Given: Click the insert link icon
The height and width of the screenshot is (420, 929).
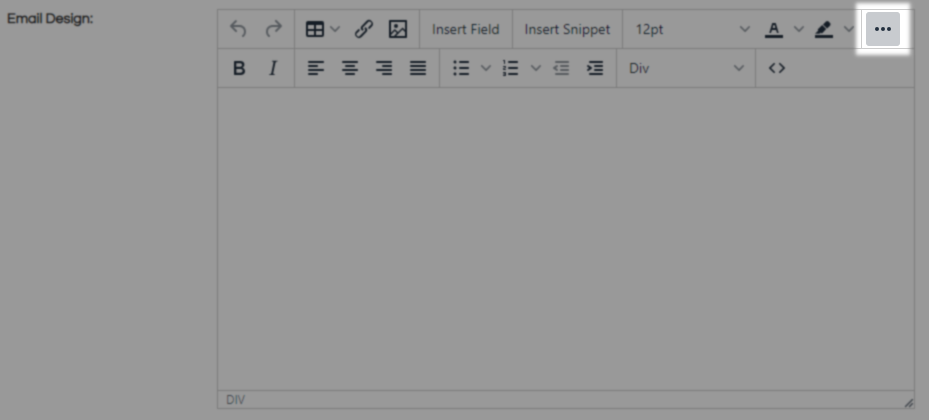Looking at the screenshot, I should click(363, 29).
